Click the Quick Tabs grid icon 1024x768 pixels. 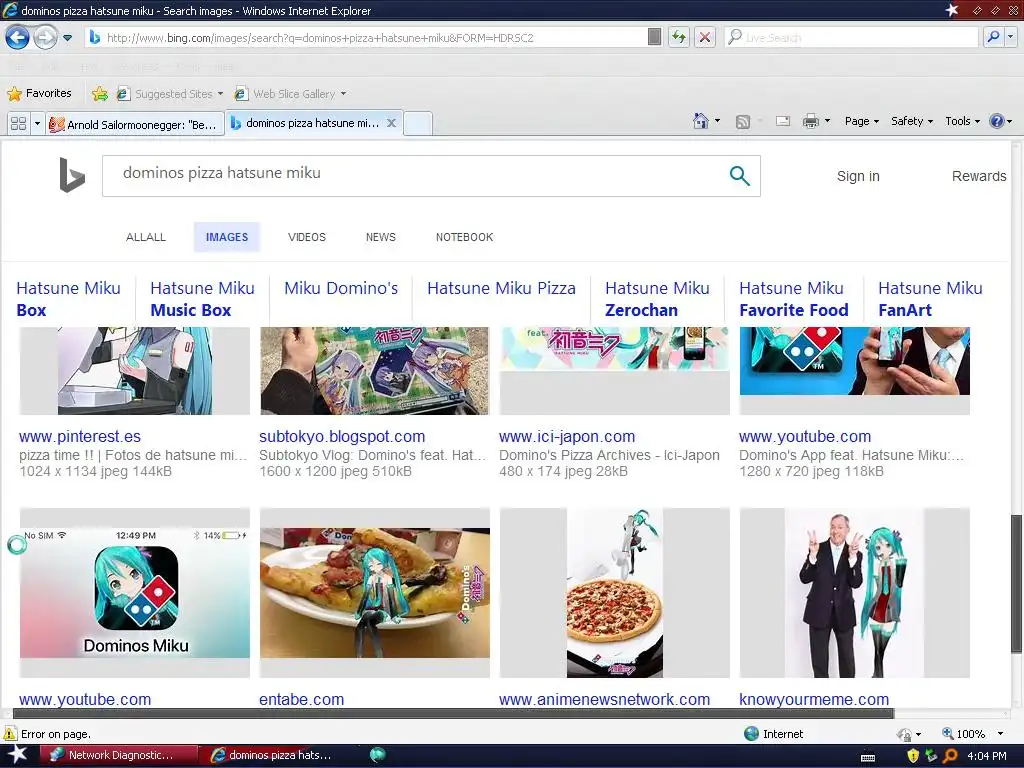click(18, 123)
